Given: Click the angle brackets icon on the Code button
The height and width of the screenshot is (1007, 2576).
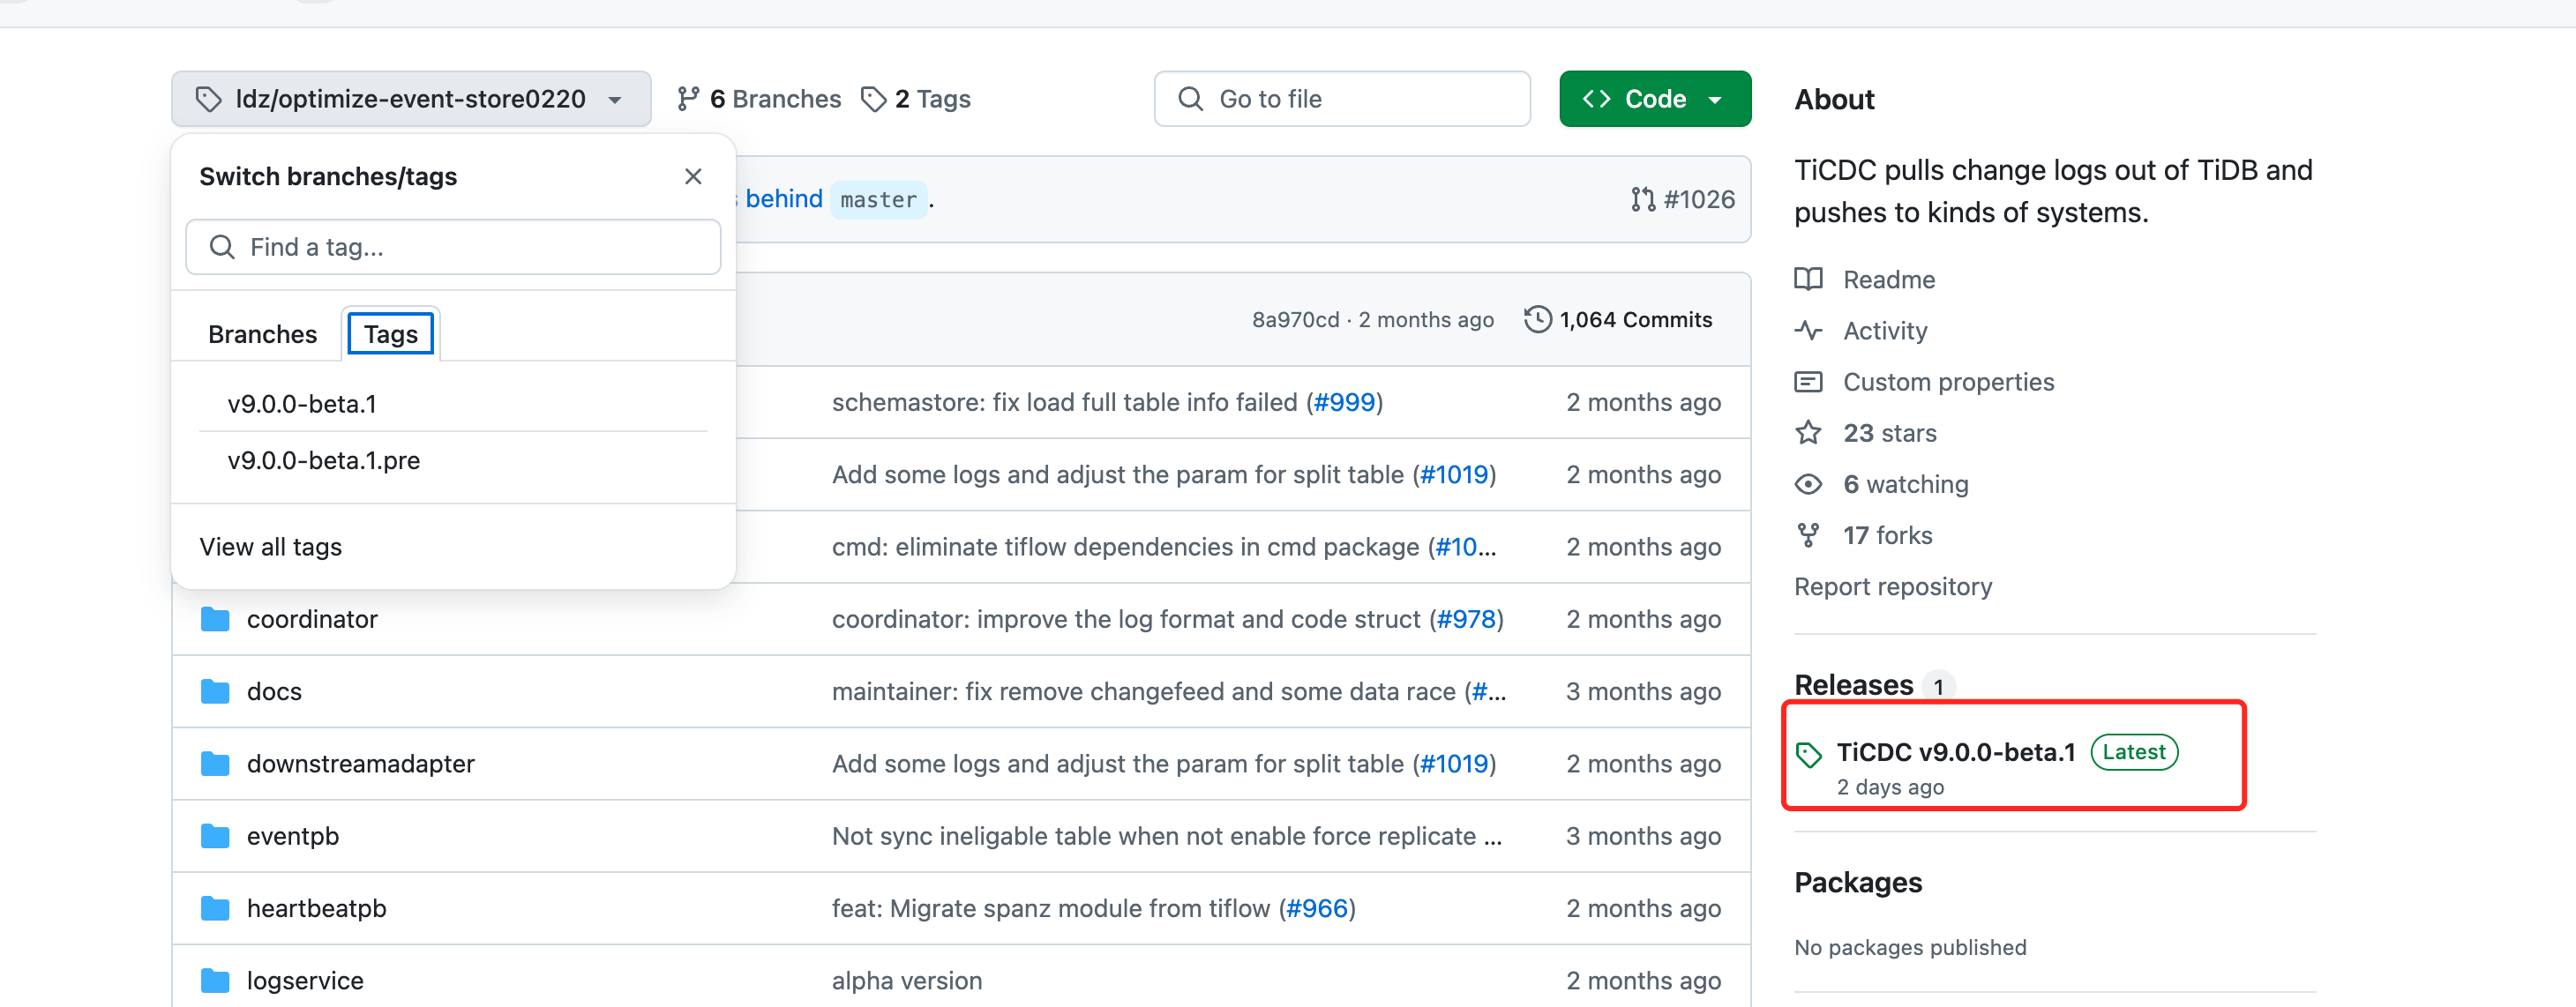Looking at the screenshot, I should [x=1597, y=99].
